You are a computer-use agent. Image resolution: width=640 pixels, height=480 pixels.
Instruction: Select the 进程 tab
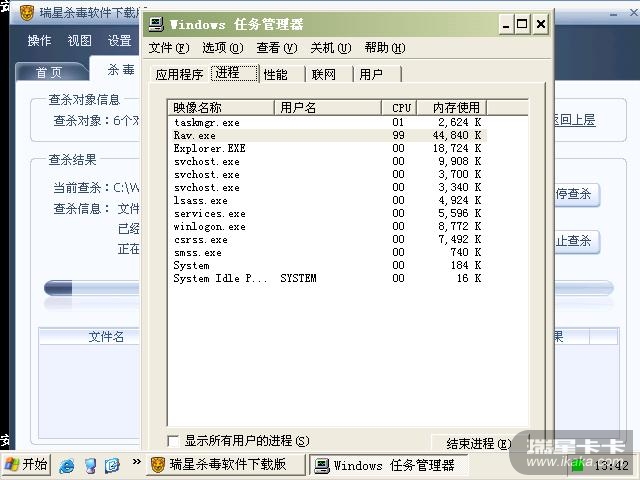pyautogui.click(x=235, y=73)
